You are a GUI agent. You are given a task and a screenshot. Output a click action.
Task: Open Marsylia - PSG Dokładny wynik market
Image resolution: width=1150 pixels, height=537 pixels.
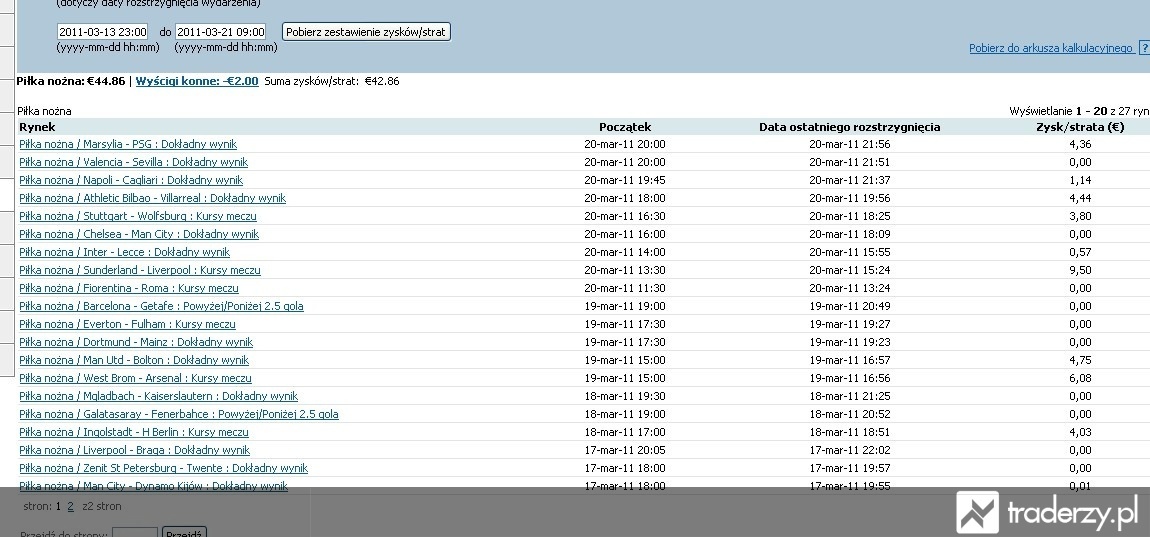tap(128, 145)
